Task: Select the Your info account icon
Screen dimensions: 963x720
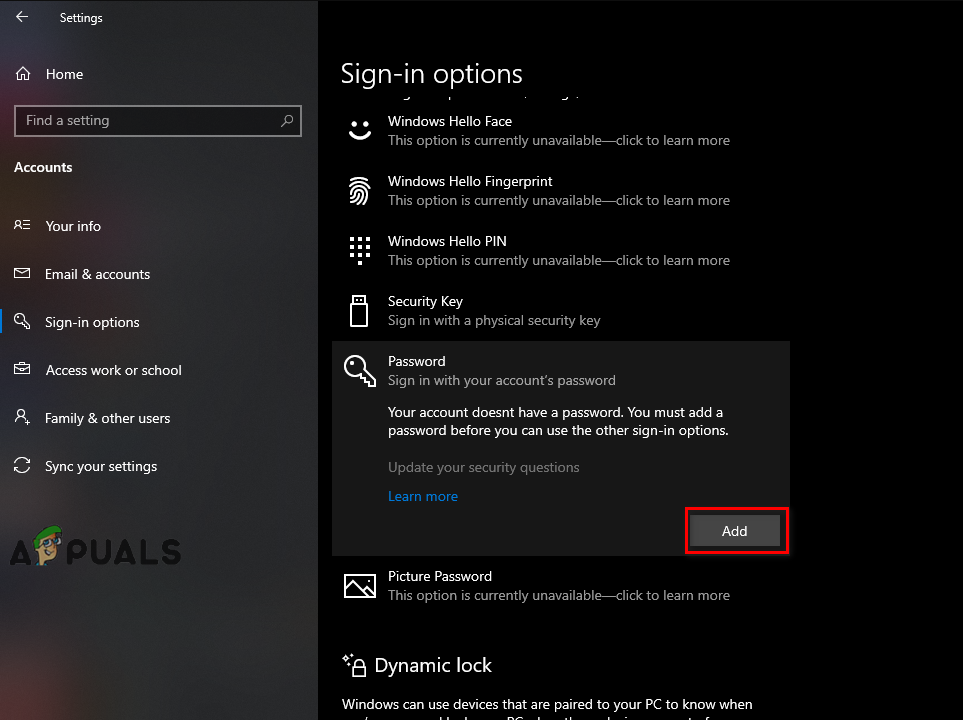Action: tap(22, 226)
